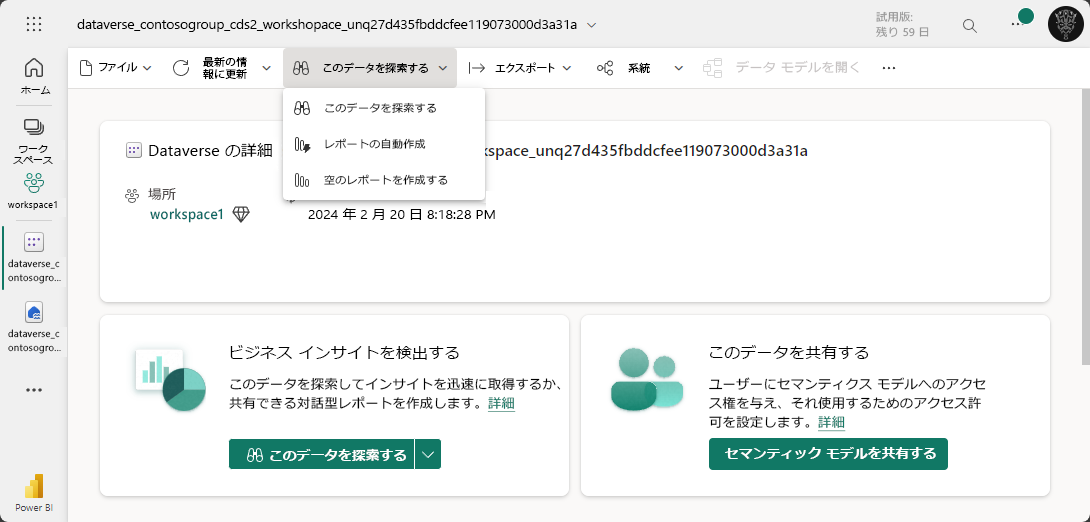
Task: Click the Power BI logo at bottom left
Action: click(34, 493)
